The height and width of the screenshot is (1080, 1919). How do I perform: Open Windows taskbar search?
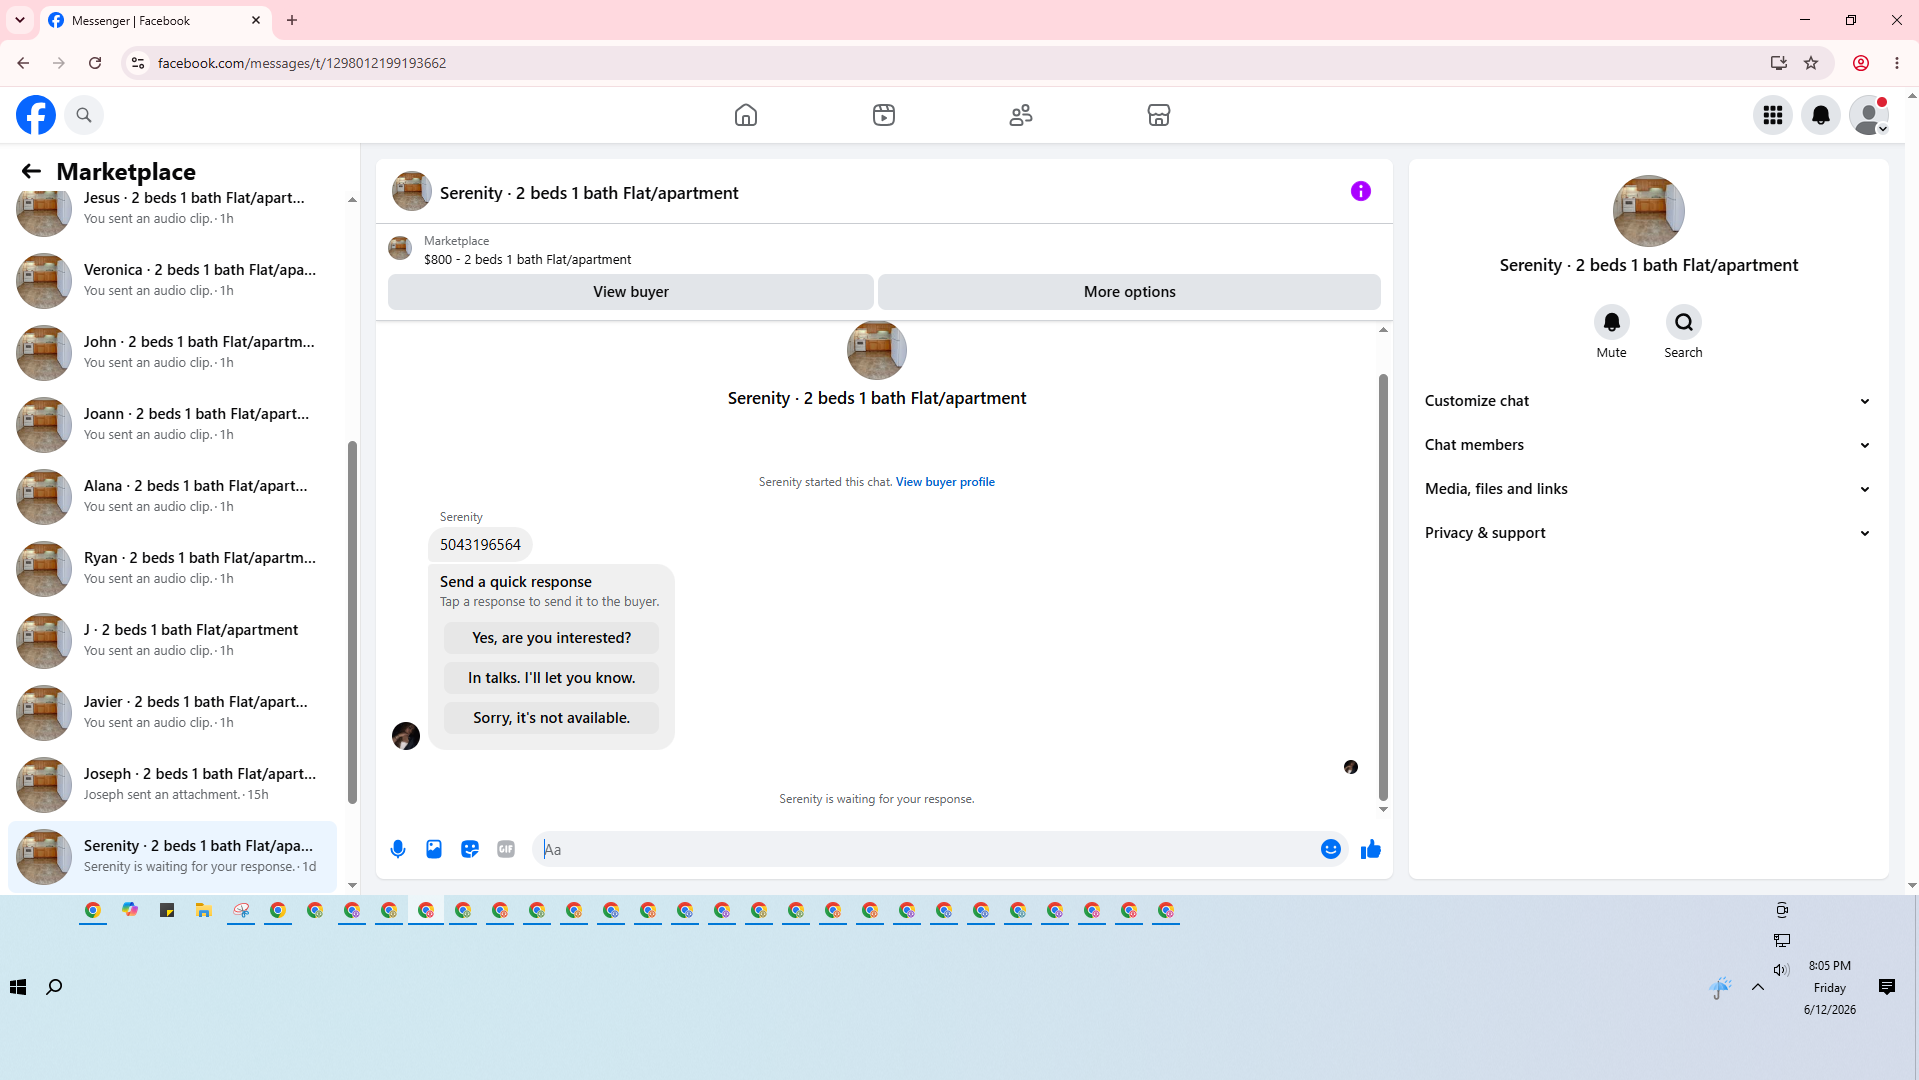pos(54,987)
